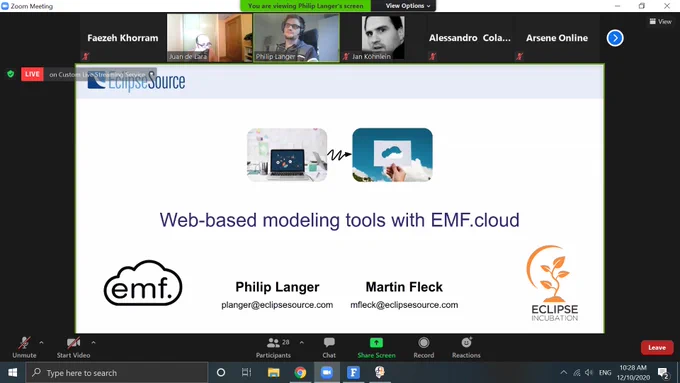Screen dimensions: 680x383
Task: Open Cortana circle icon in taskbar
Action: click(x=221, y=373)
